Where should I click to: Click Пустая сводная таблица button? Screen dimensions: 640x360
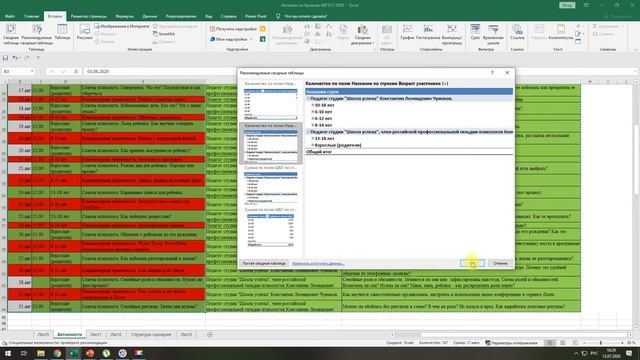pos(264,263)
